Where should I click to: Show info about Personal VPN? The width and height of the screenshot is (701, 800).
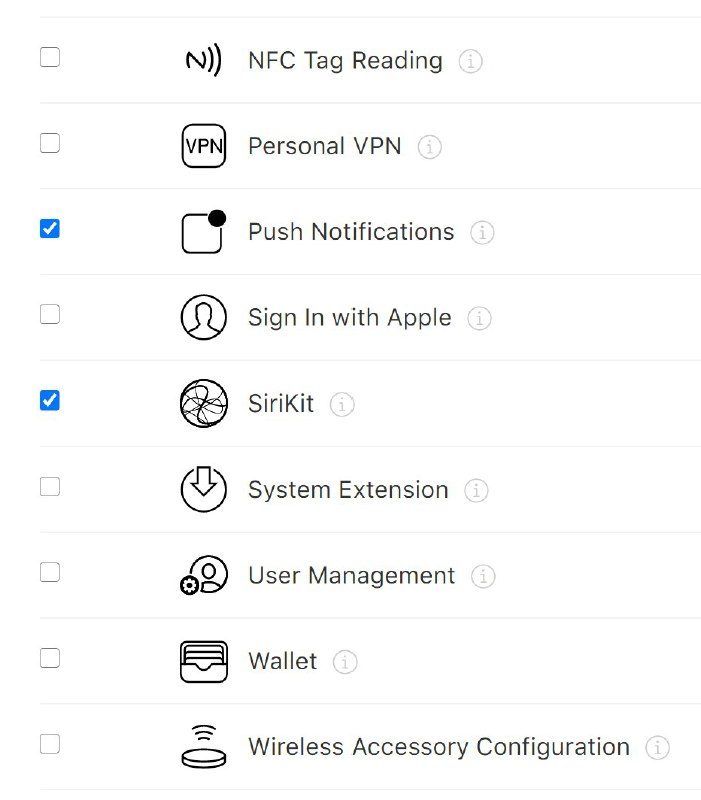430,147
